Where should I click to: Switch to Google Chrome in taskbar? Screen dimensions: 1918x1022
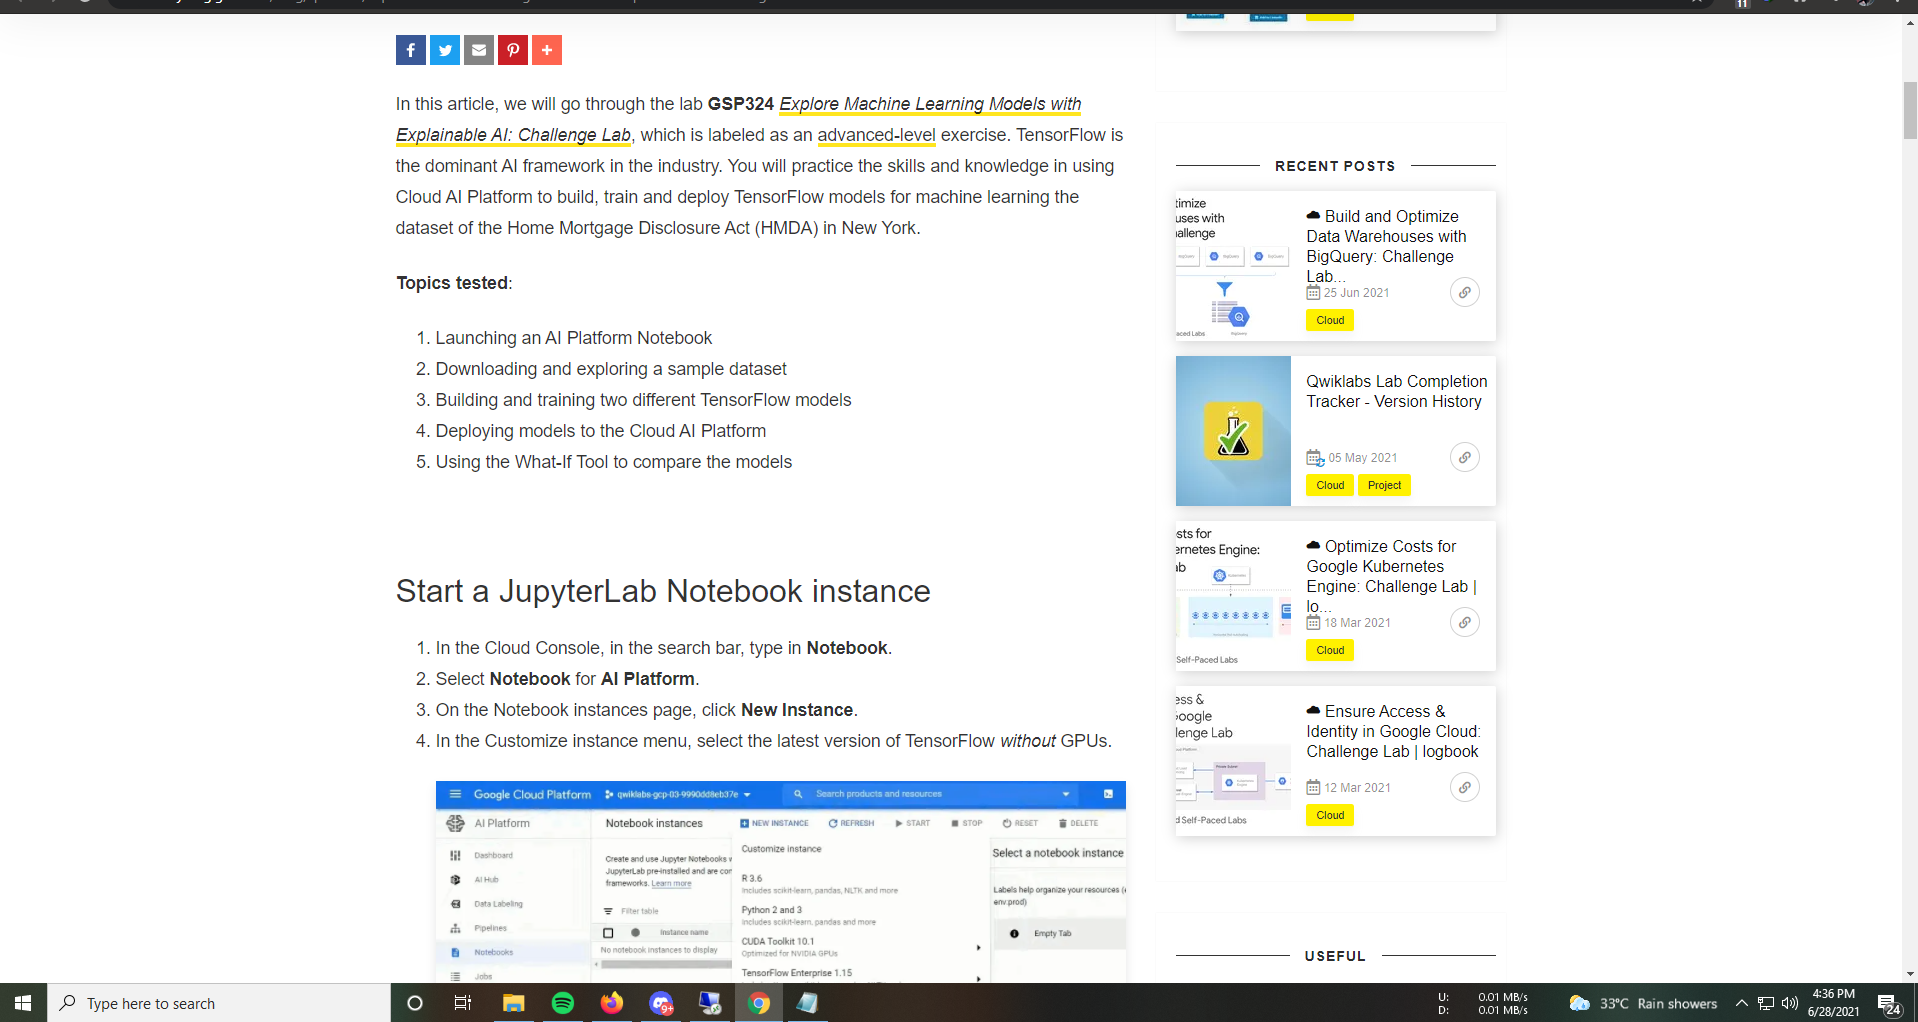[759, 1003]
